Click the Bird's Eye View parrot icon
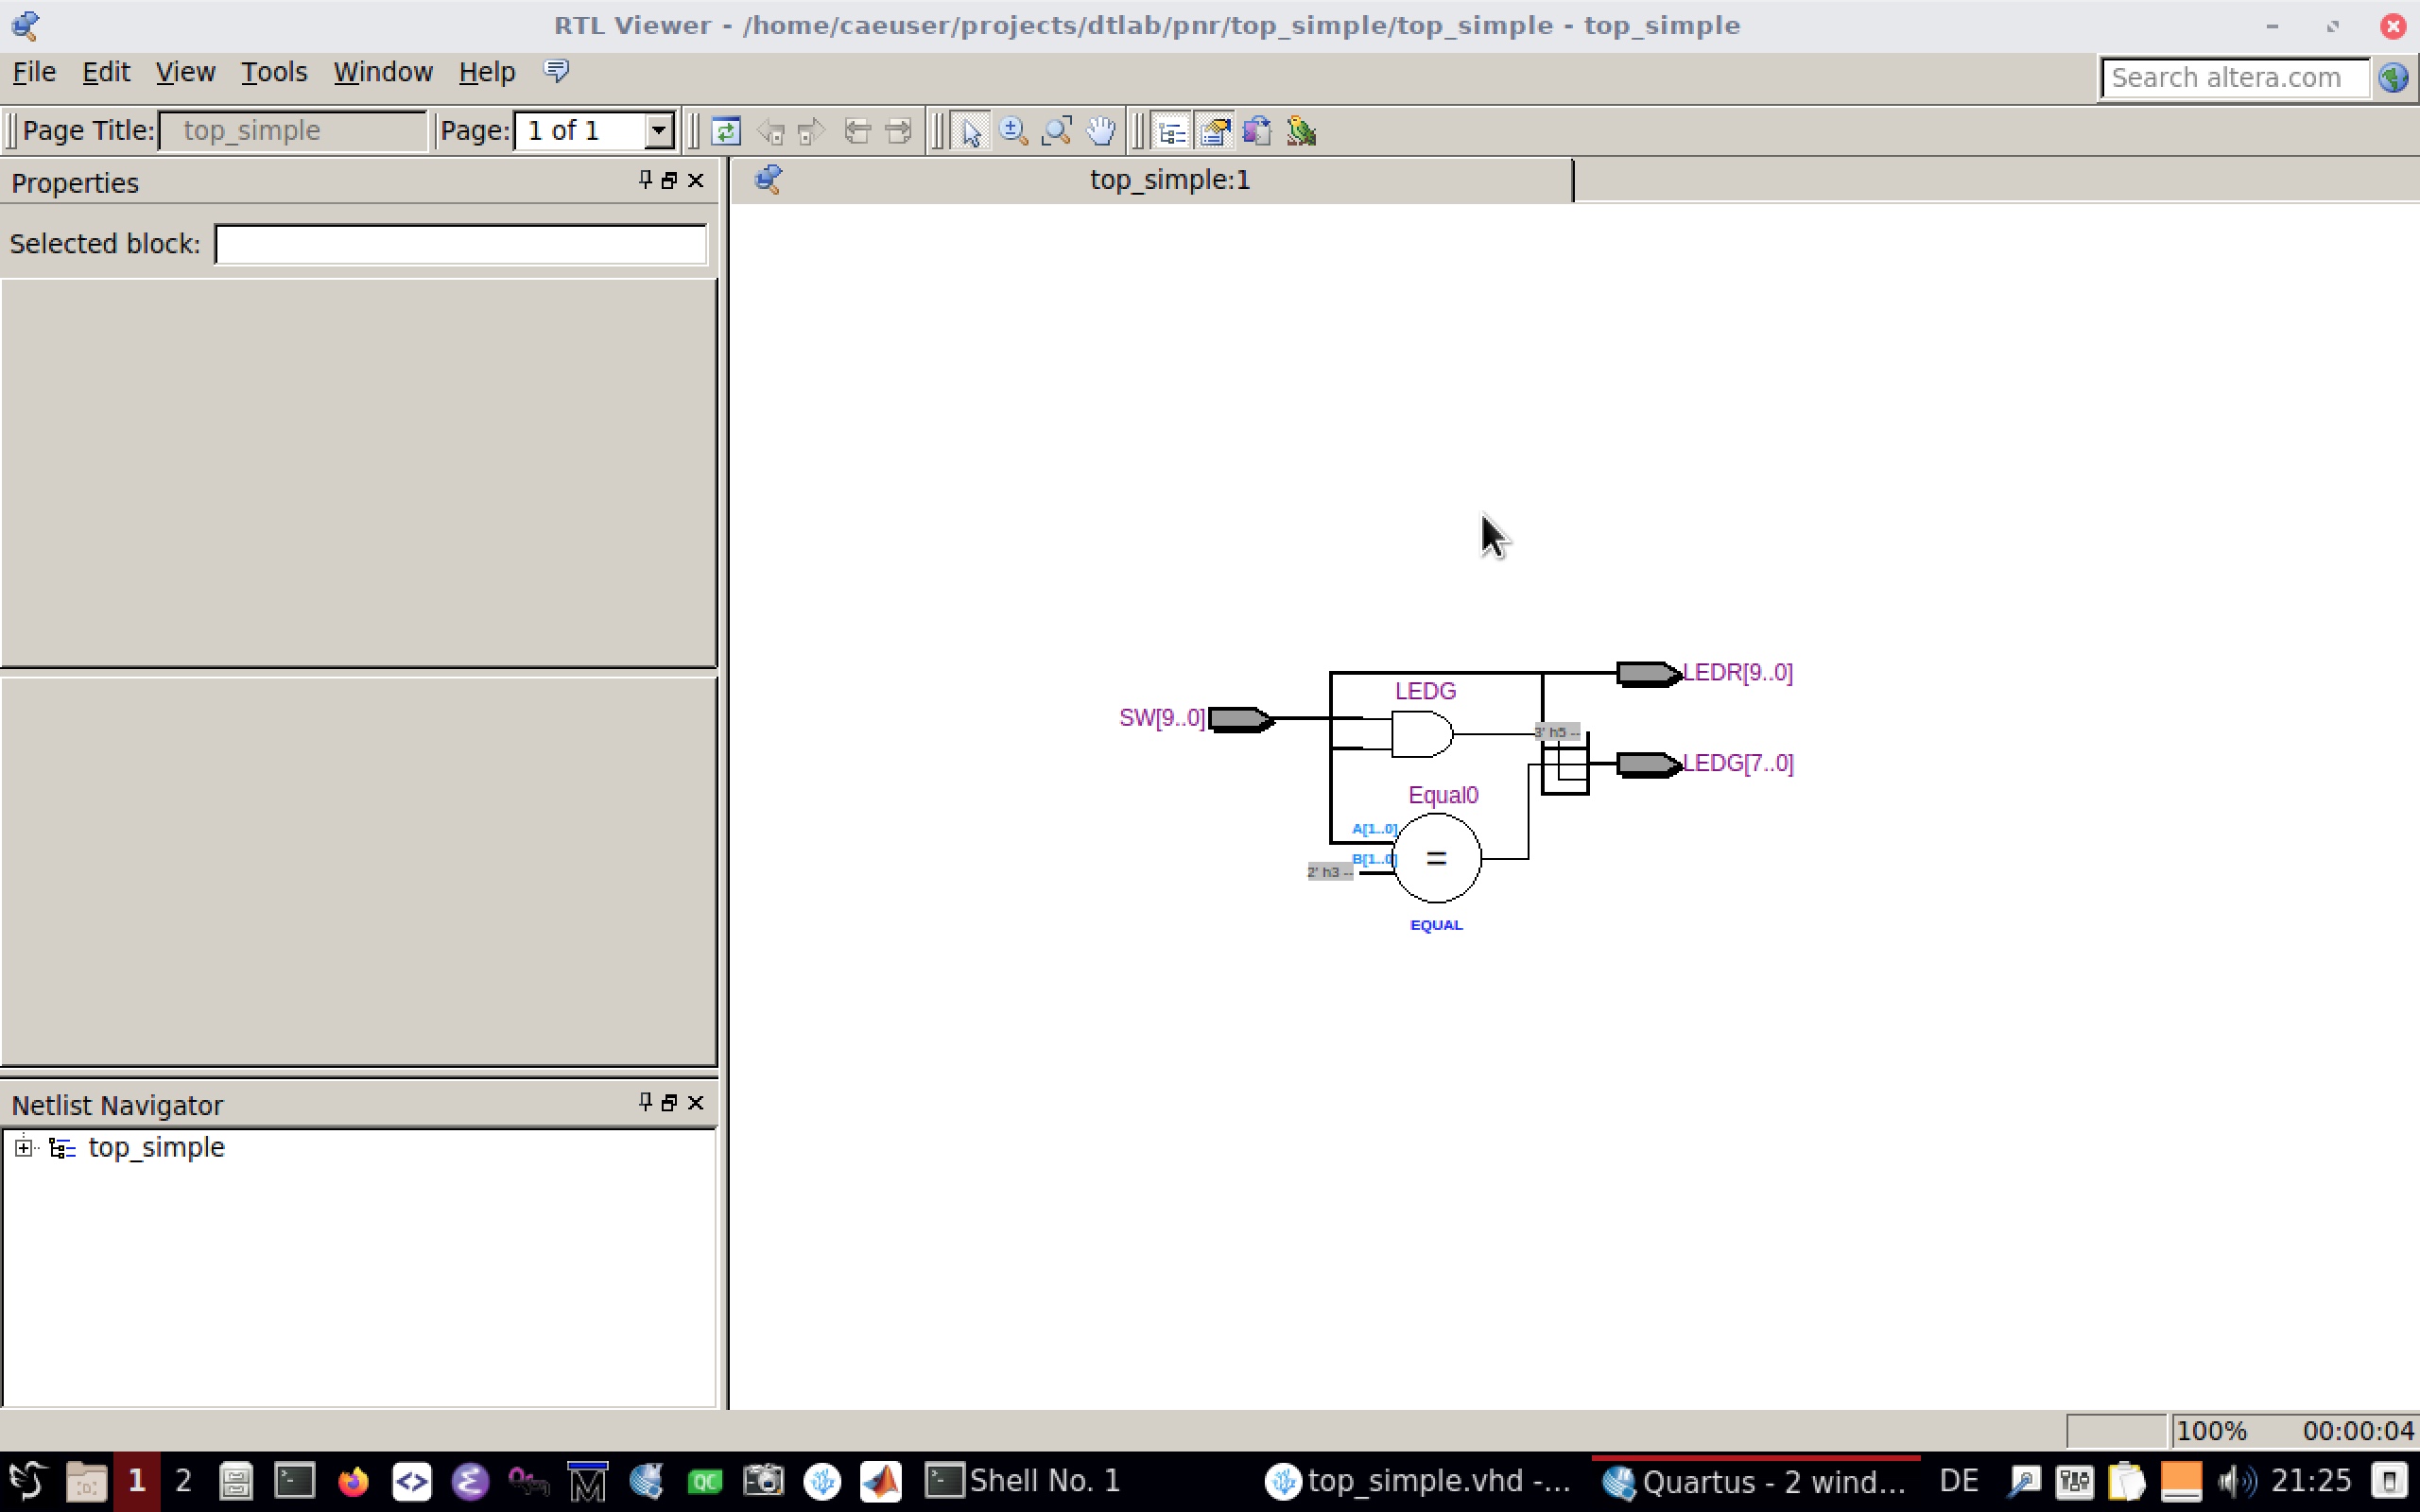The height and width of the screenshot is (1512, 2420). 1301,131
